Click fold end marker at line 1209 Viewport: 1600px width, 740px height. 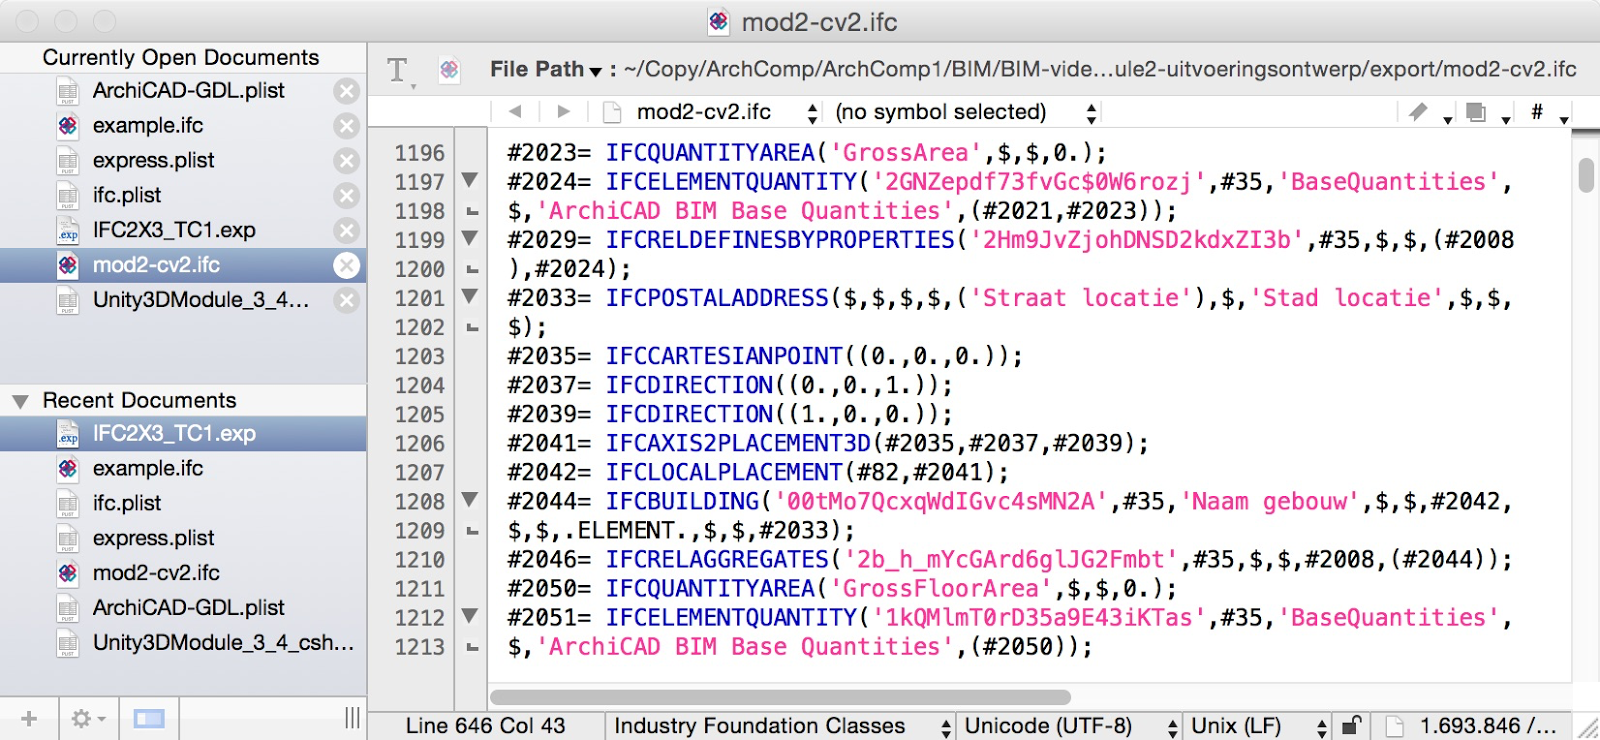coord(472,531)
